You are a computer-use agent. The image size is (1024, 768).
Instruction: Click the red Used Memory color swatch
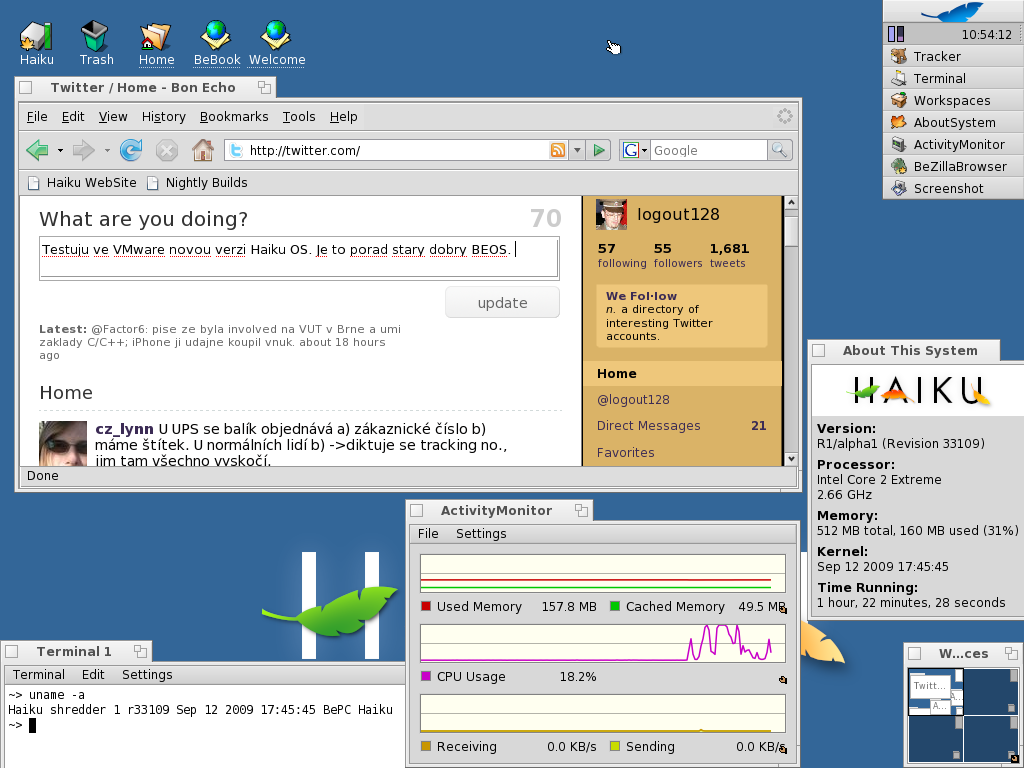pyautogui.click(x=426, y=606)
